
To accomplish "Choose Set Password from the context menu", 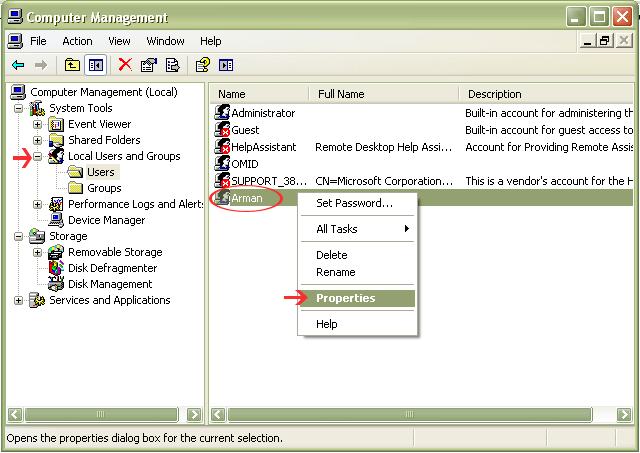I will [354, 203].
